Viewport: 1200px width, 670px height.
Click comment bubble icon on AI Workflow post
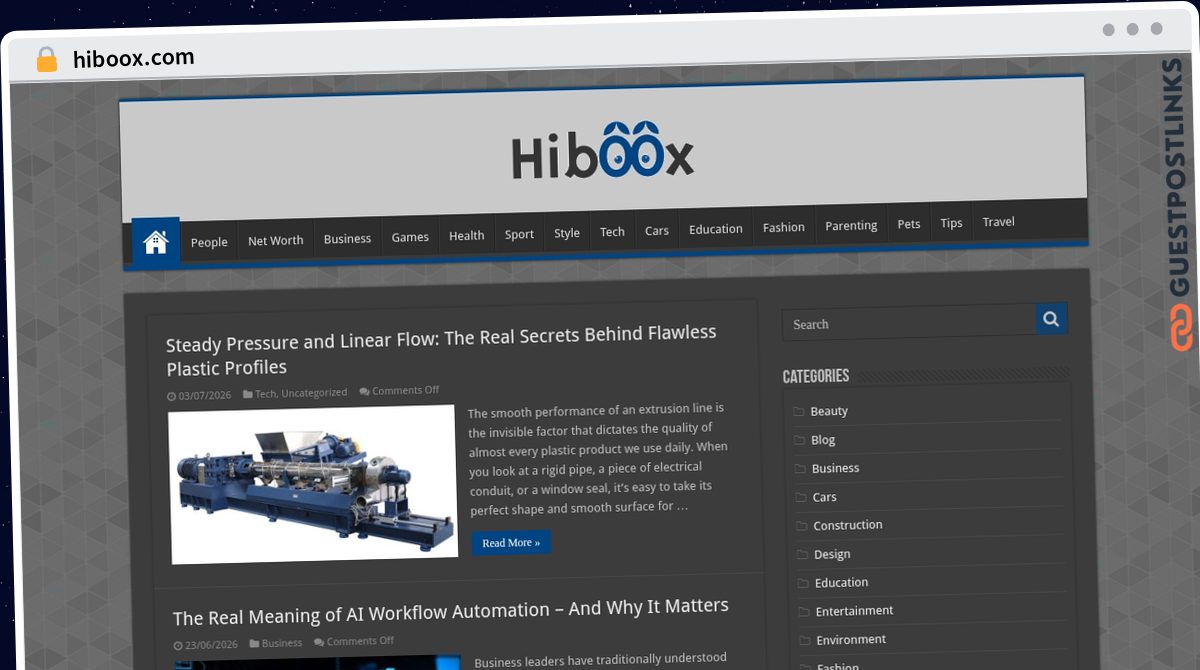(x=319, y=642)
